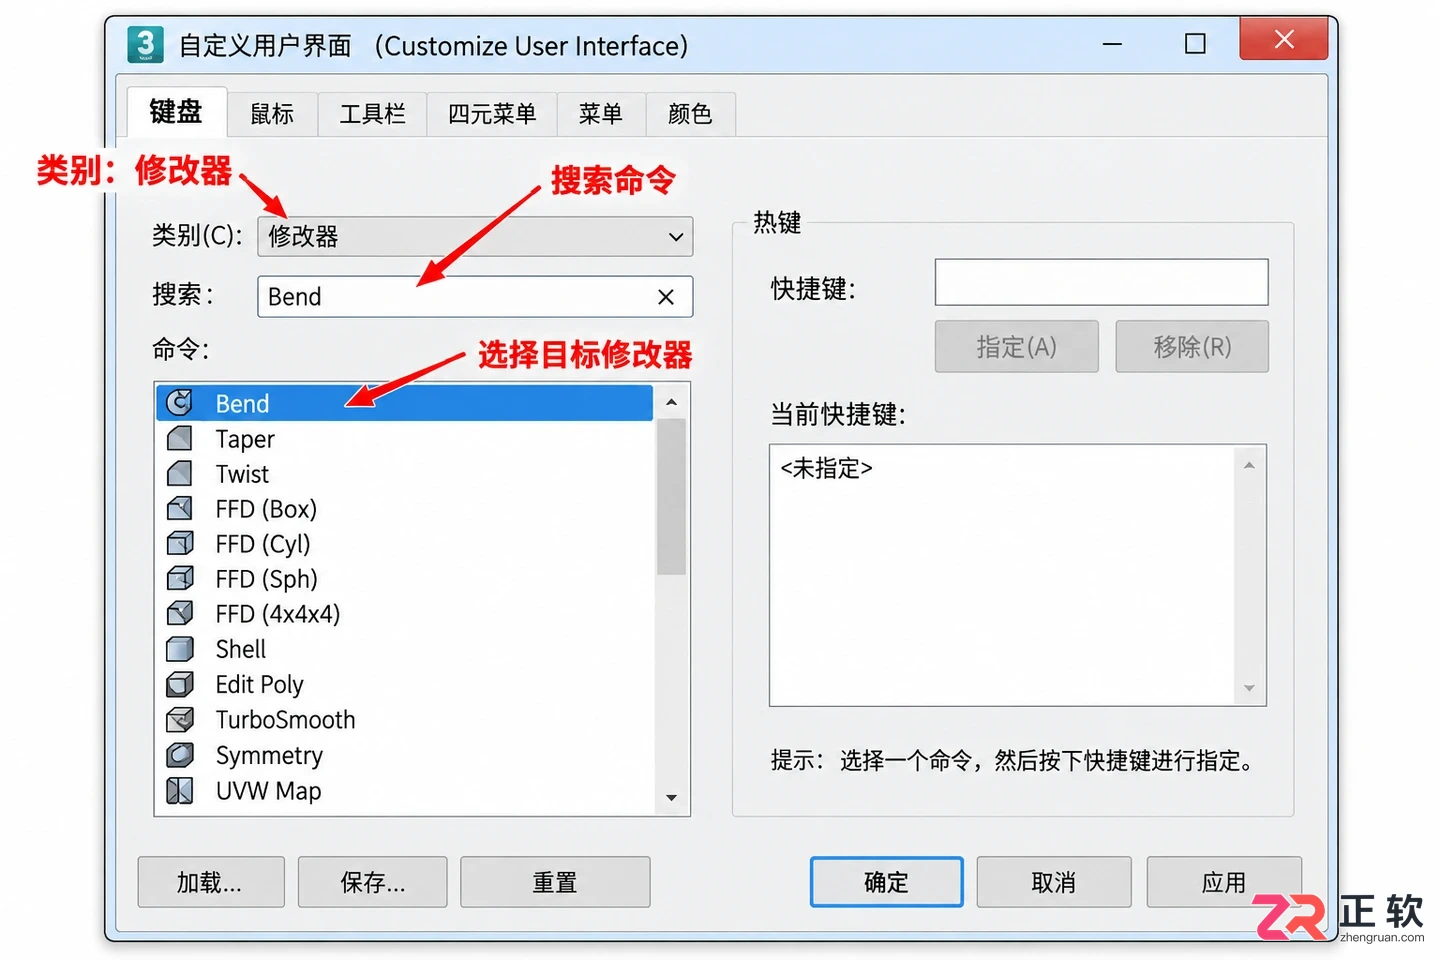
Task: Select the FFD (4x4x4) command row
Action: click(x=405, y=613)
